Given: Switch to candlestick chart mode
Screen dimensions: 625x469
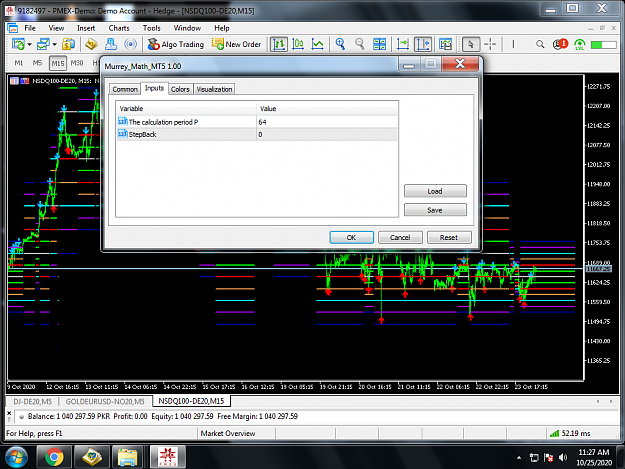Looking at the screenshot, I should [x=298, y=44].
